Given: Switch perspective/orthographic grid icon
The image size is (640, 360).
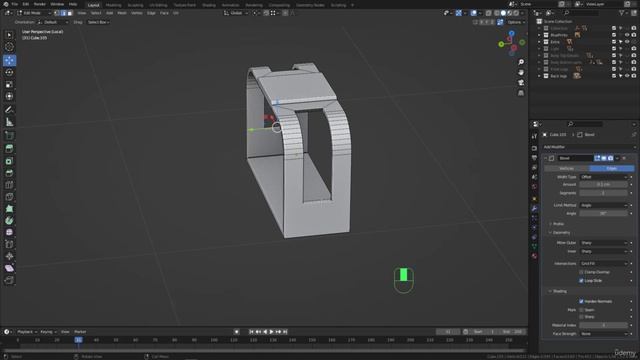Looking at the screenshot, I should pyautogui.click(x=521, y=93).
